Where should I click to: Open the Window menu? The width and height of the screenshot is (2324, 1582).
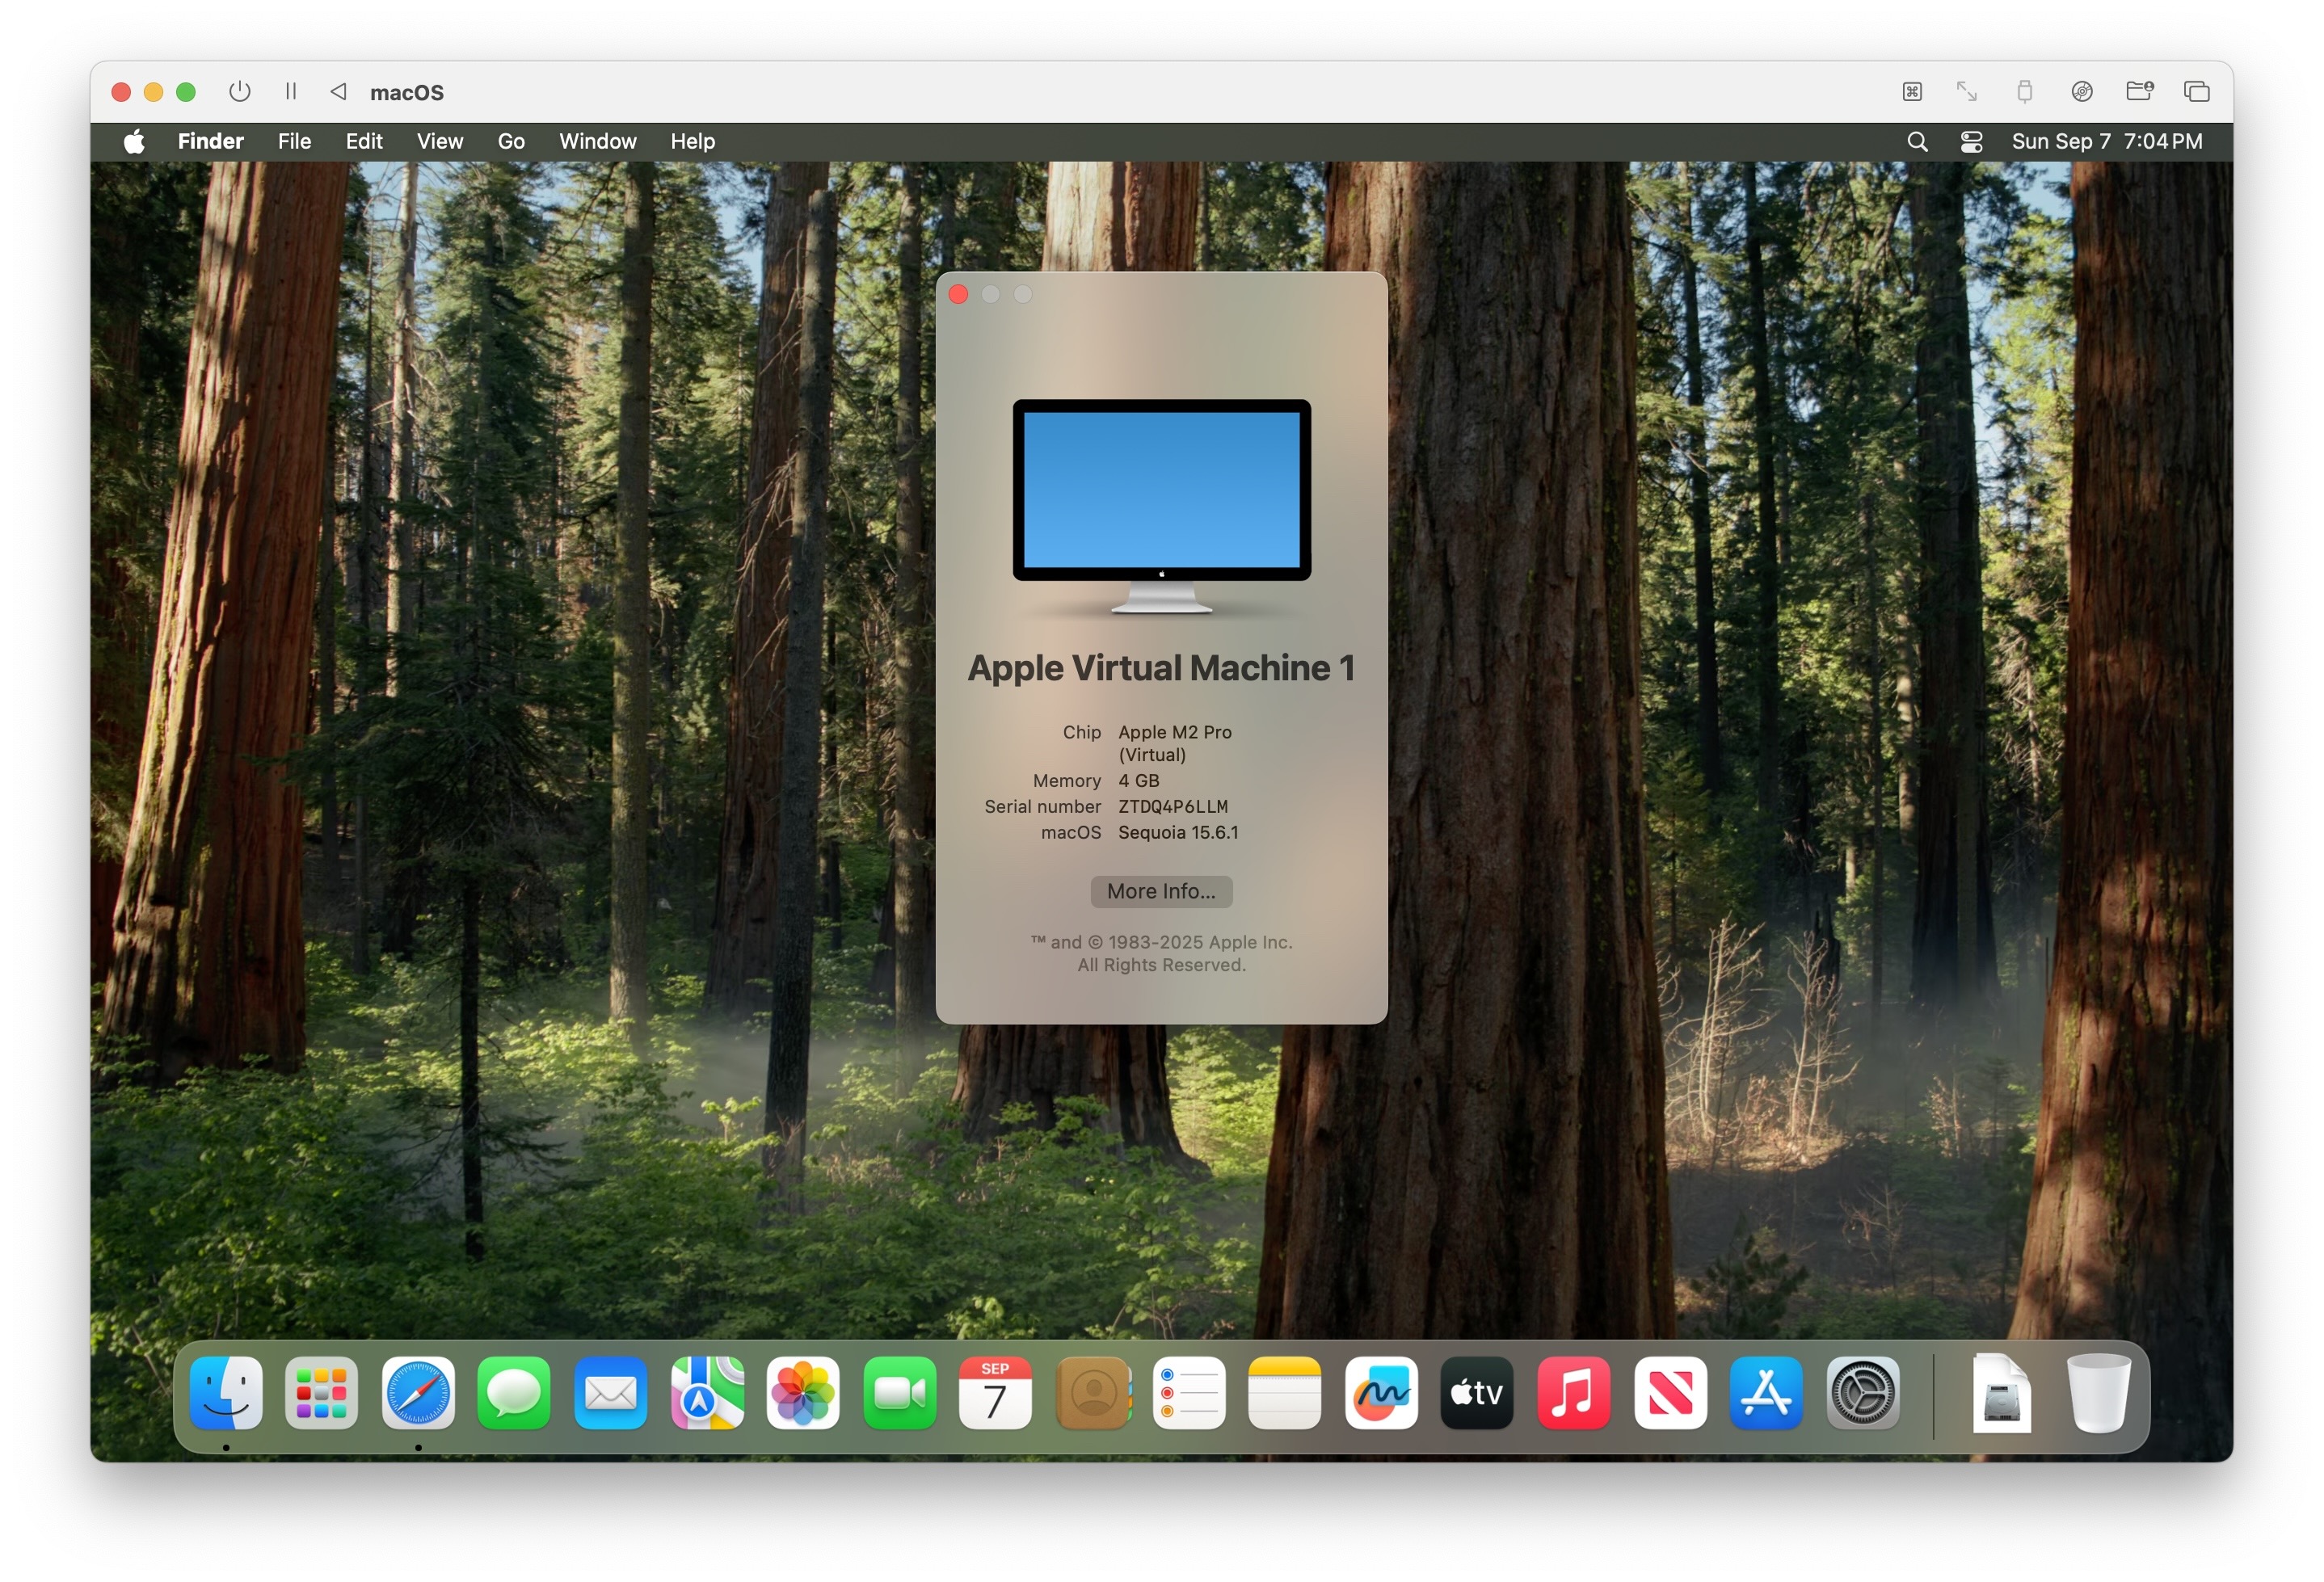pyautogui.click(x=598, y=142)
